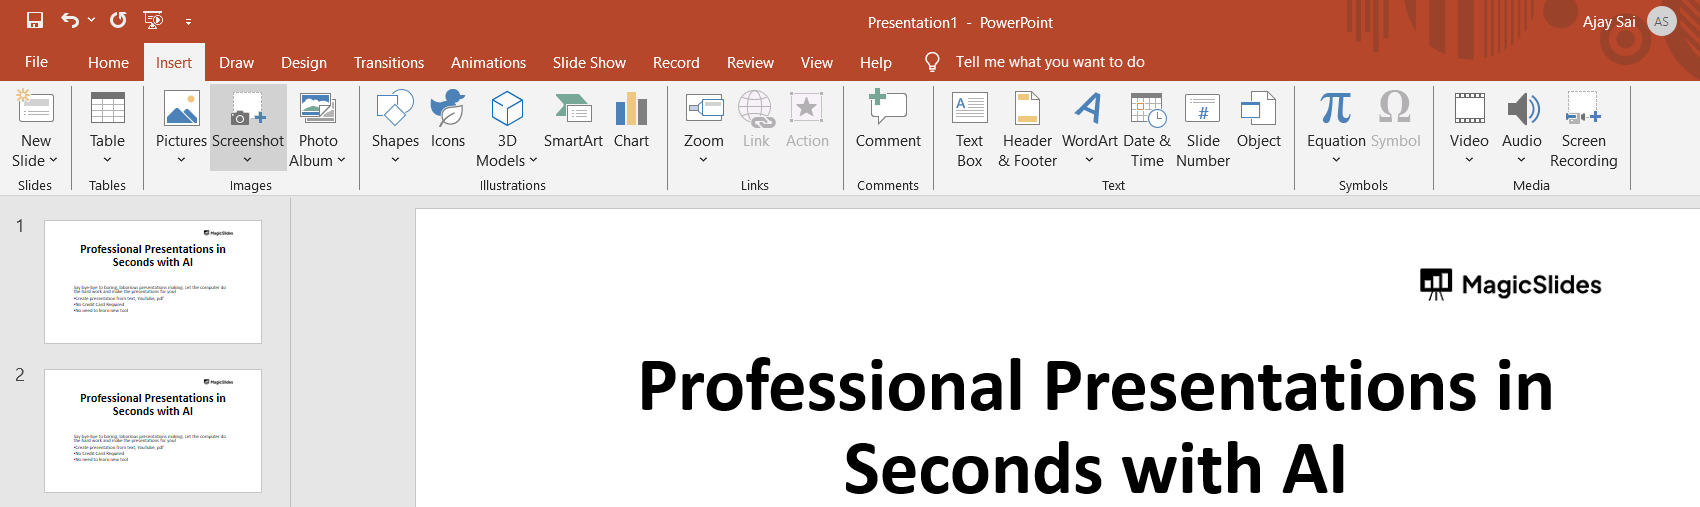Select slide 1 thumbnail
Screen dimensions: 1700x507
pos(153,282)
